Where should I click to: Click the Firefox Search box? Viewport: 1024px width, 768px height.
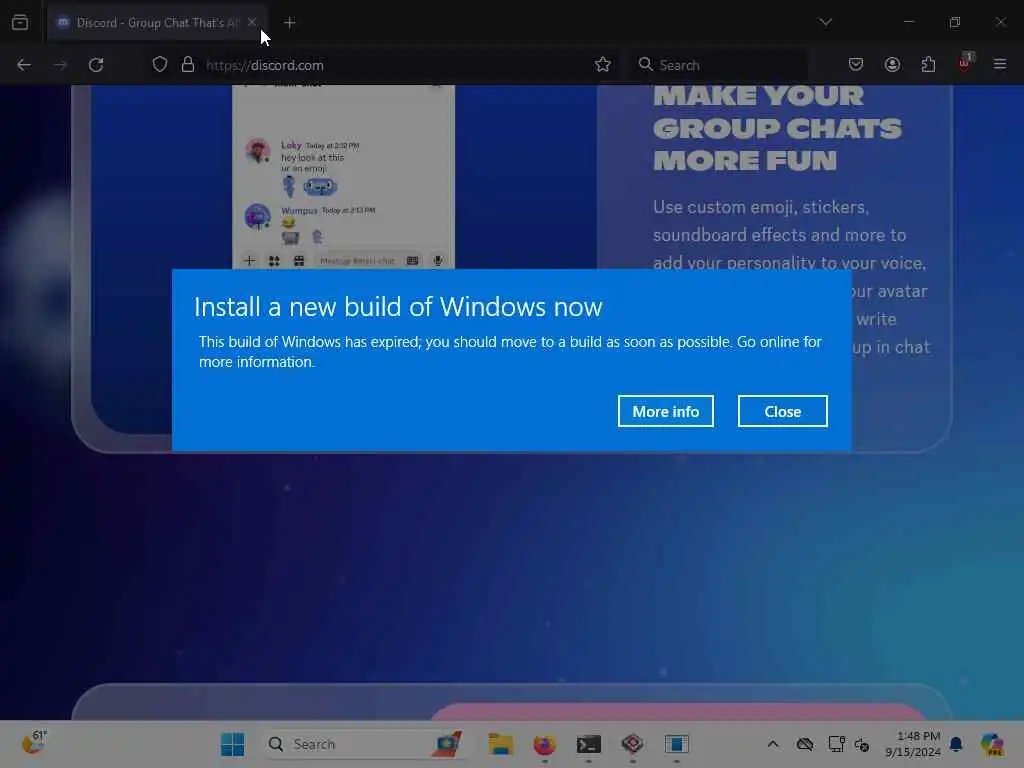(x=718, y=65)
